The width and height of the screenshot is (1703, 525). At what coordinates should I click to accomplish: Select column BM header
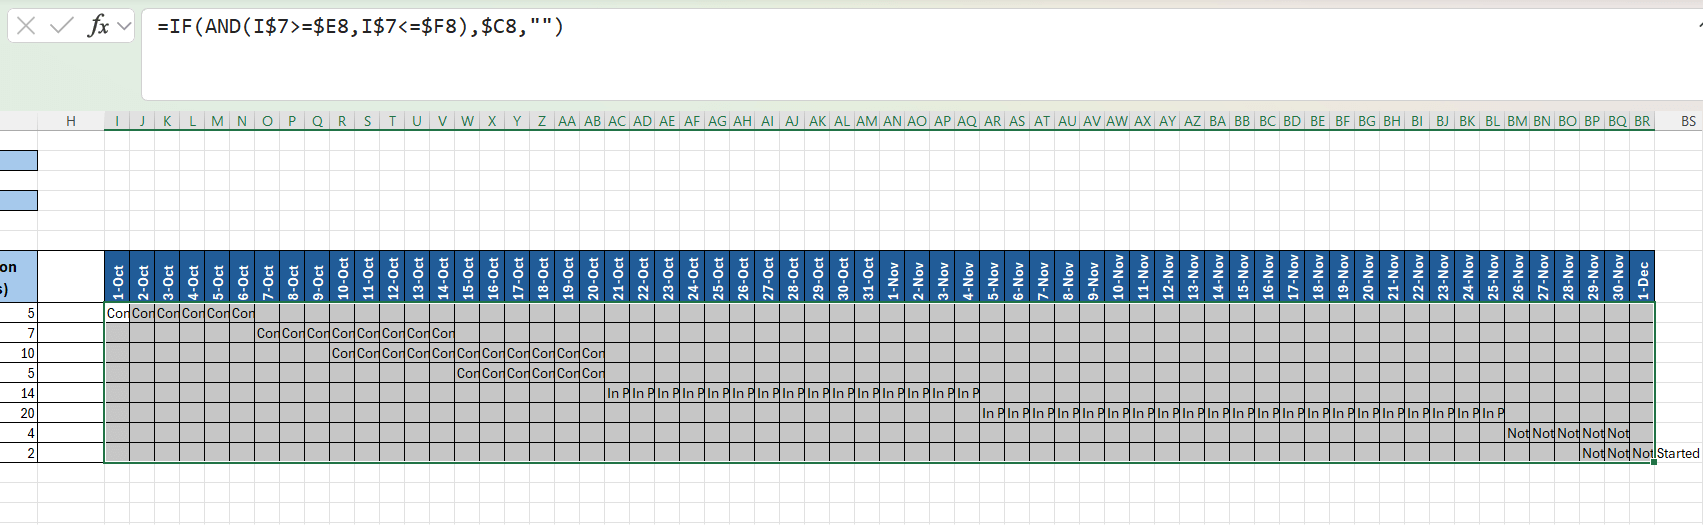click(x=1517, y=121)
